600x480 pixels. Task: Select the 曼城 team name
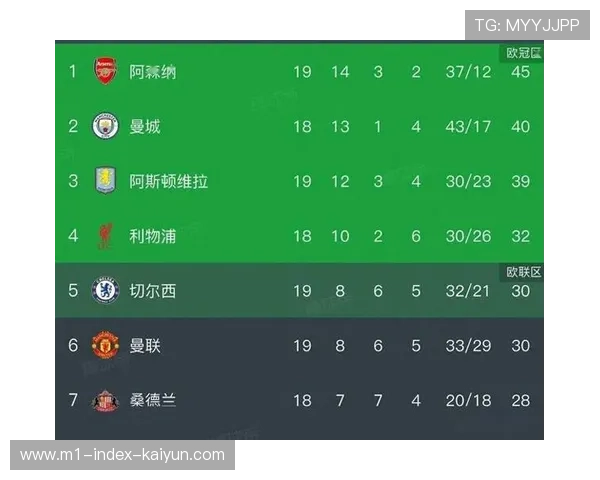point(145,127)
